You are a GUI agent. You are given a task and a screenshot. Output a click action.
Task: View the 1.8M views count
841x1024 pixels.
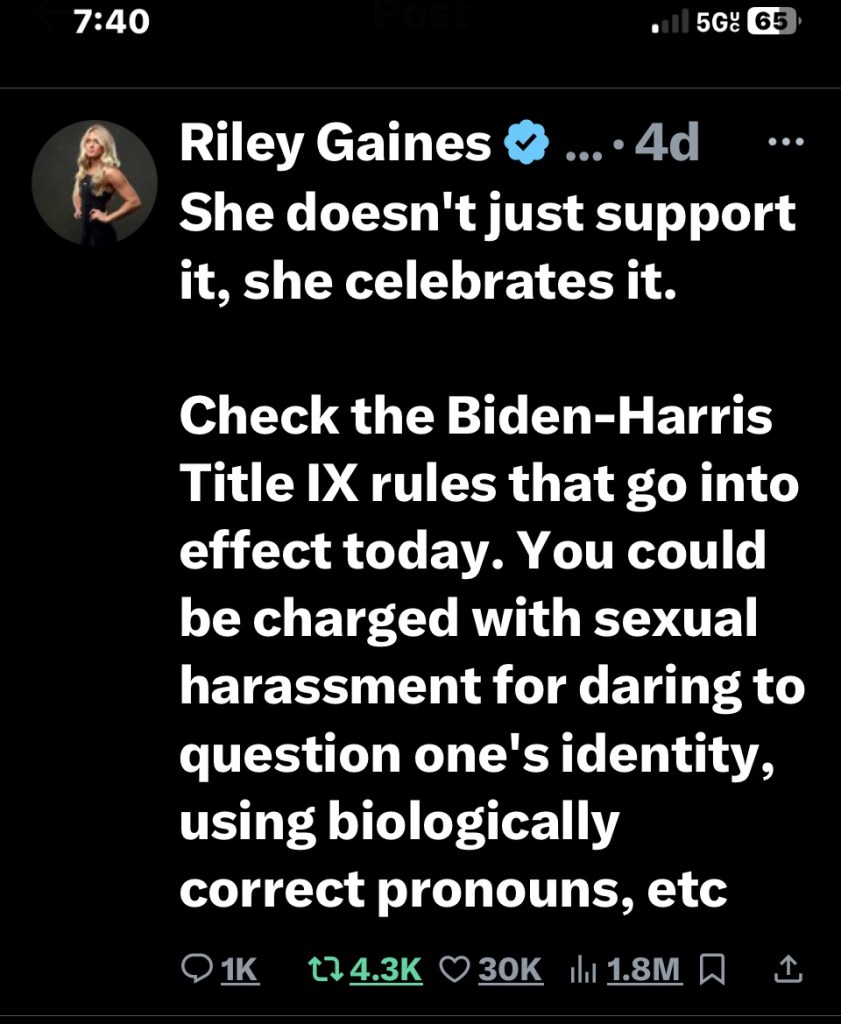point(644,968)
